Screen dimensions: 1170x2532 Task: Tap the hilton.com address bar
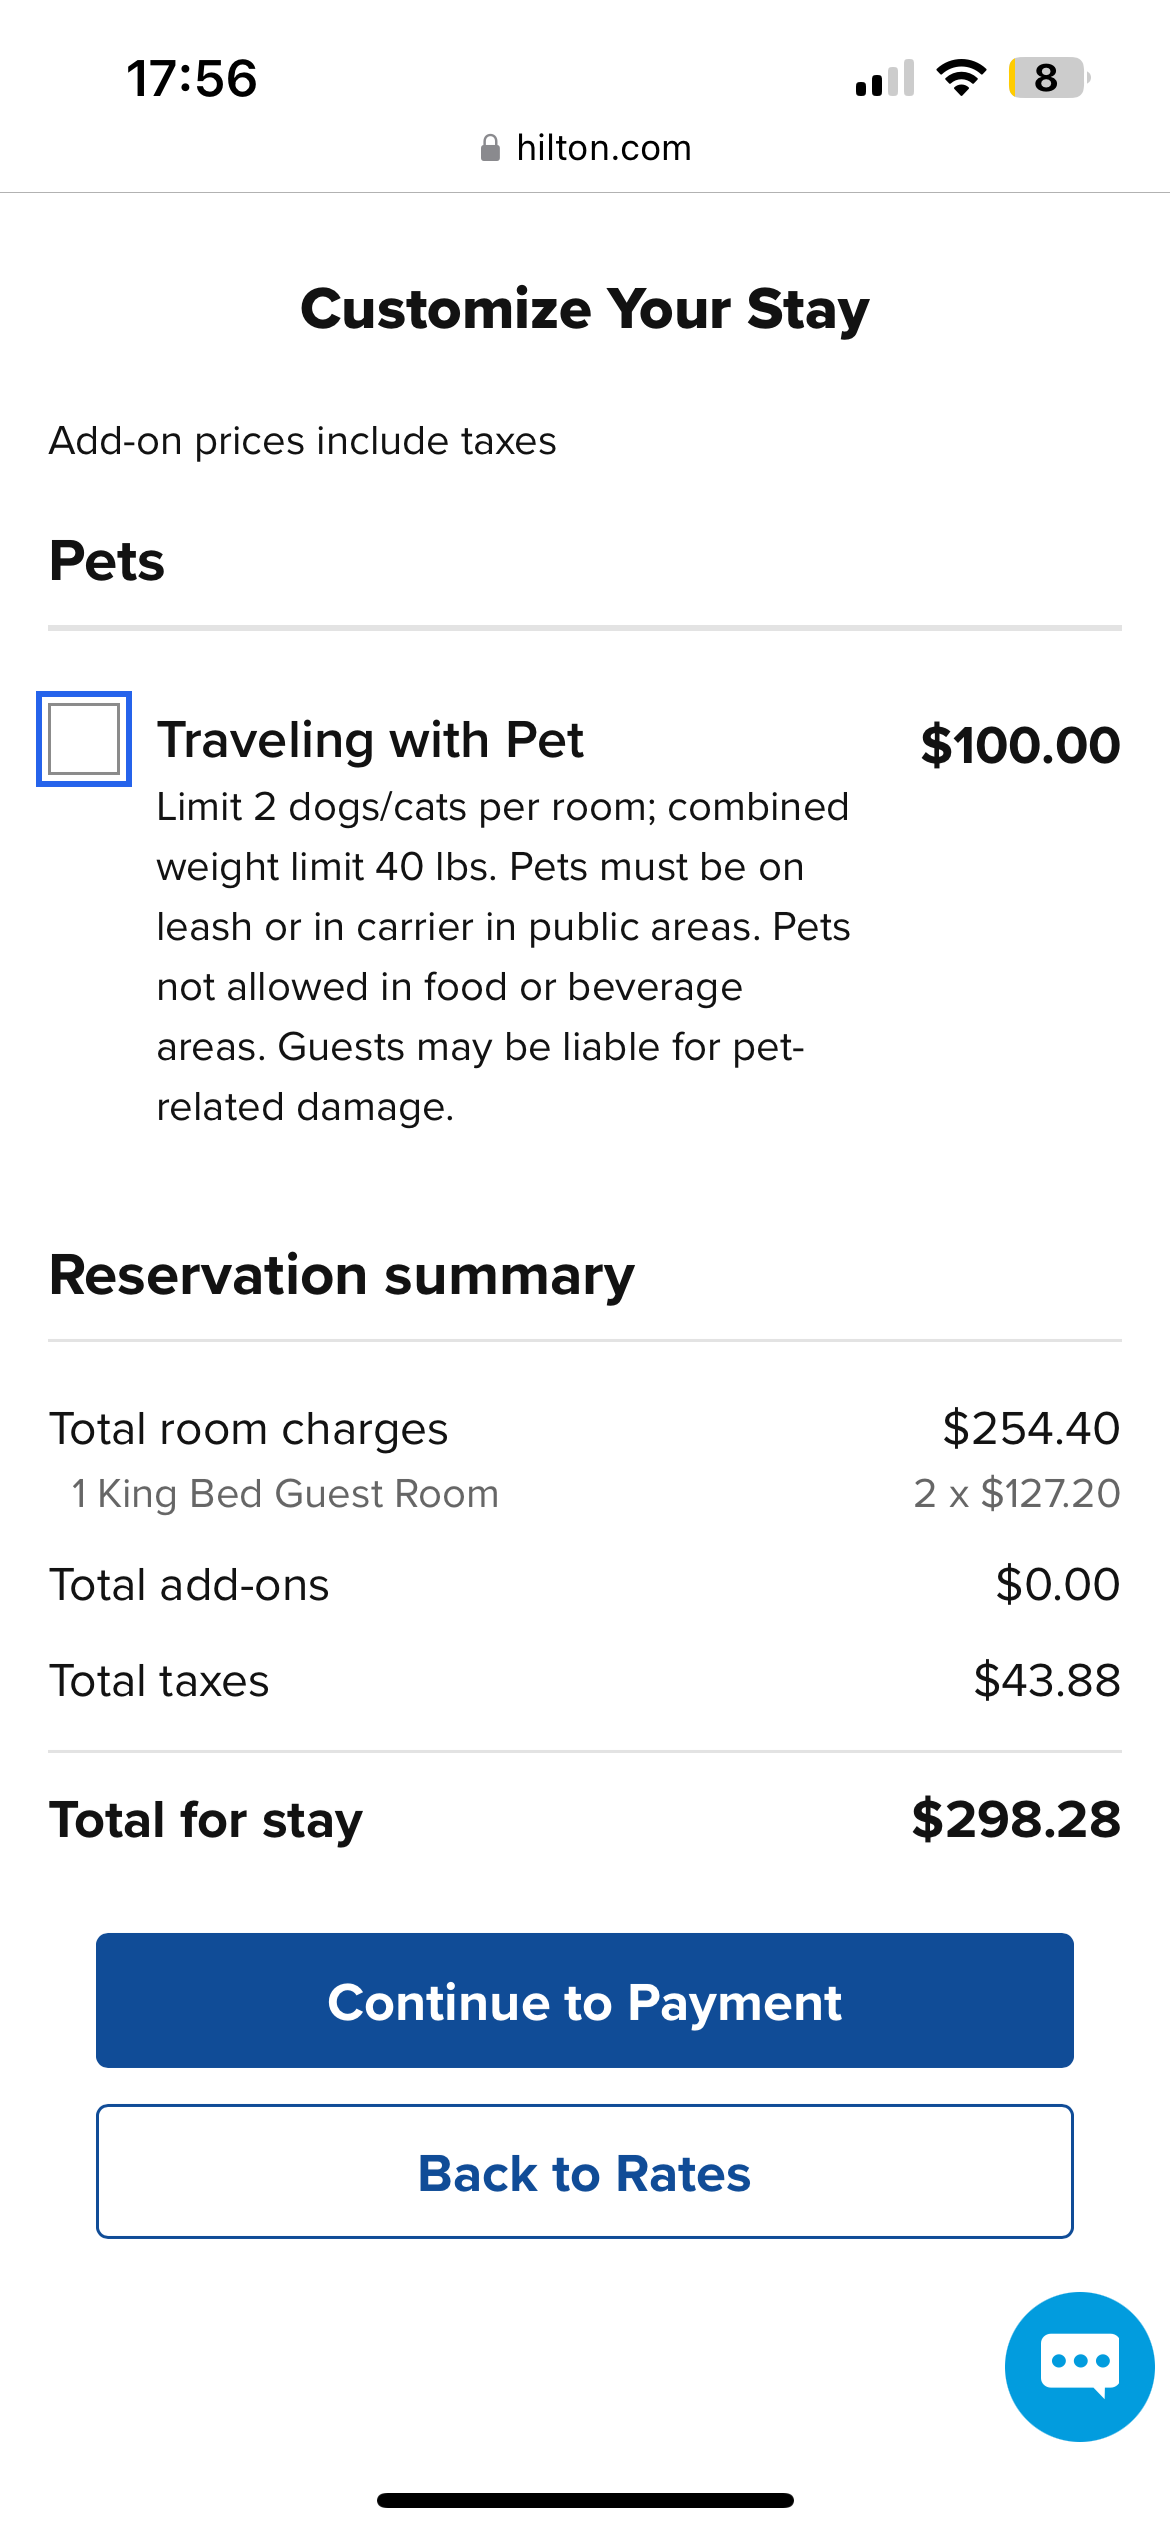(585, 148)
